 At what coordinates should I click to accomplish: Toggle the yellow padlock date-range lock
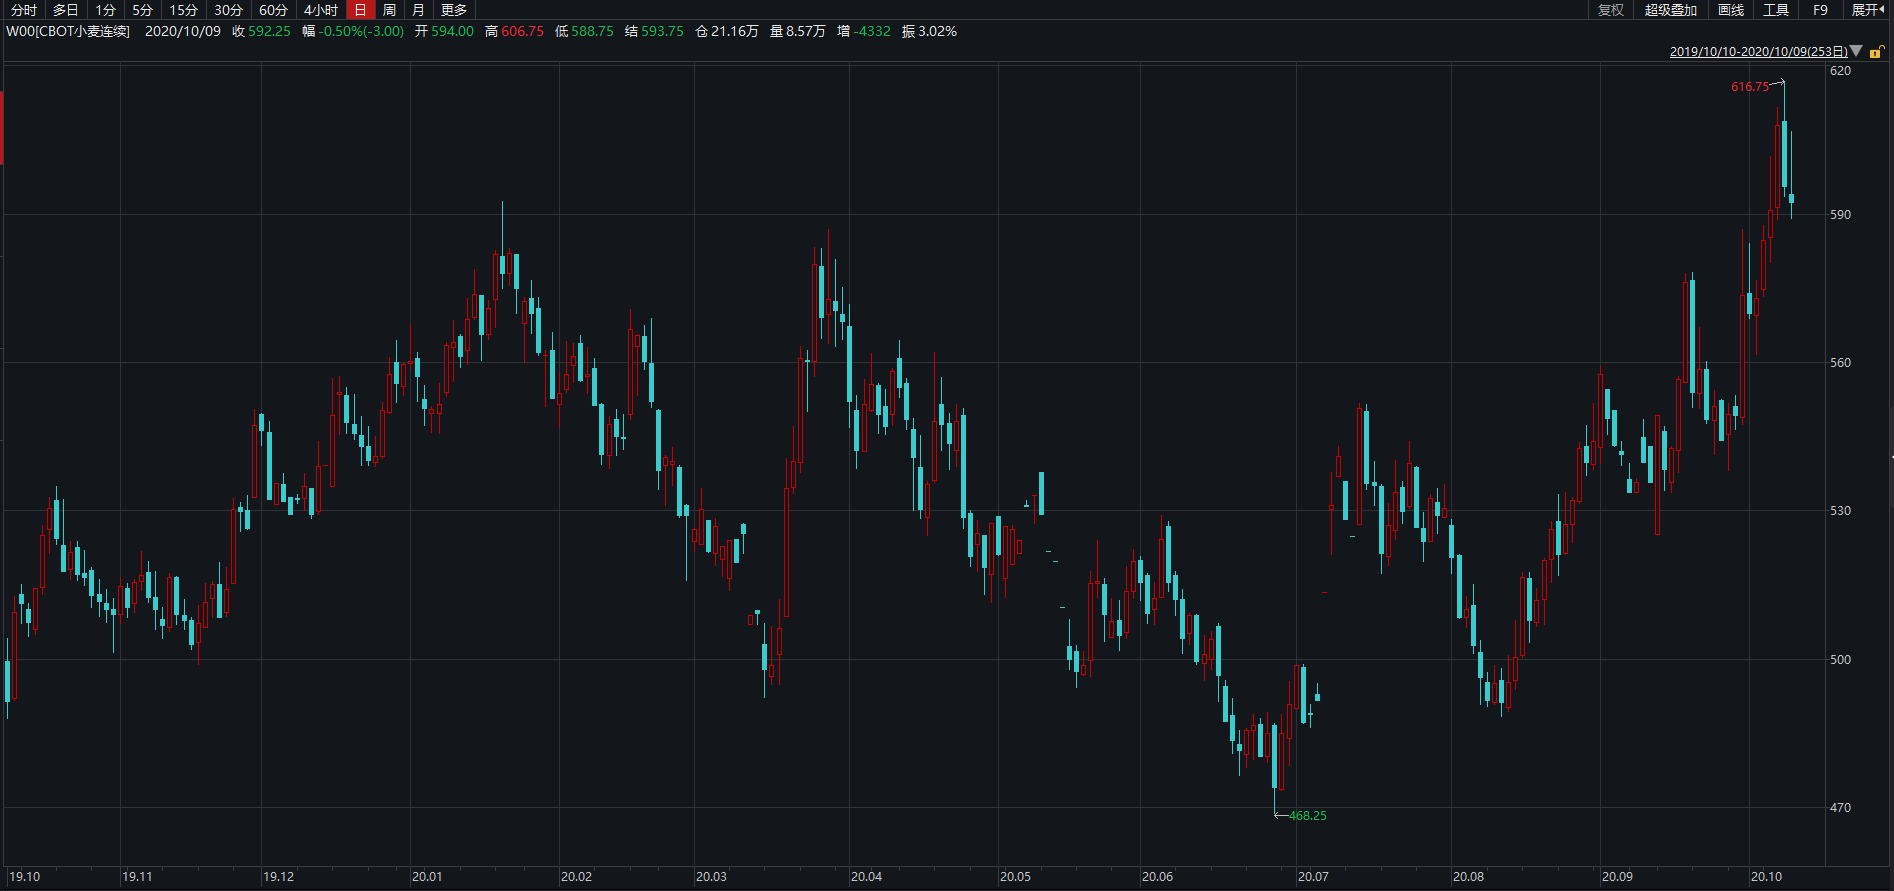pos(1877,51)
